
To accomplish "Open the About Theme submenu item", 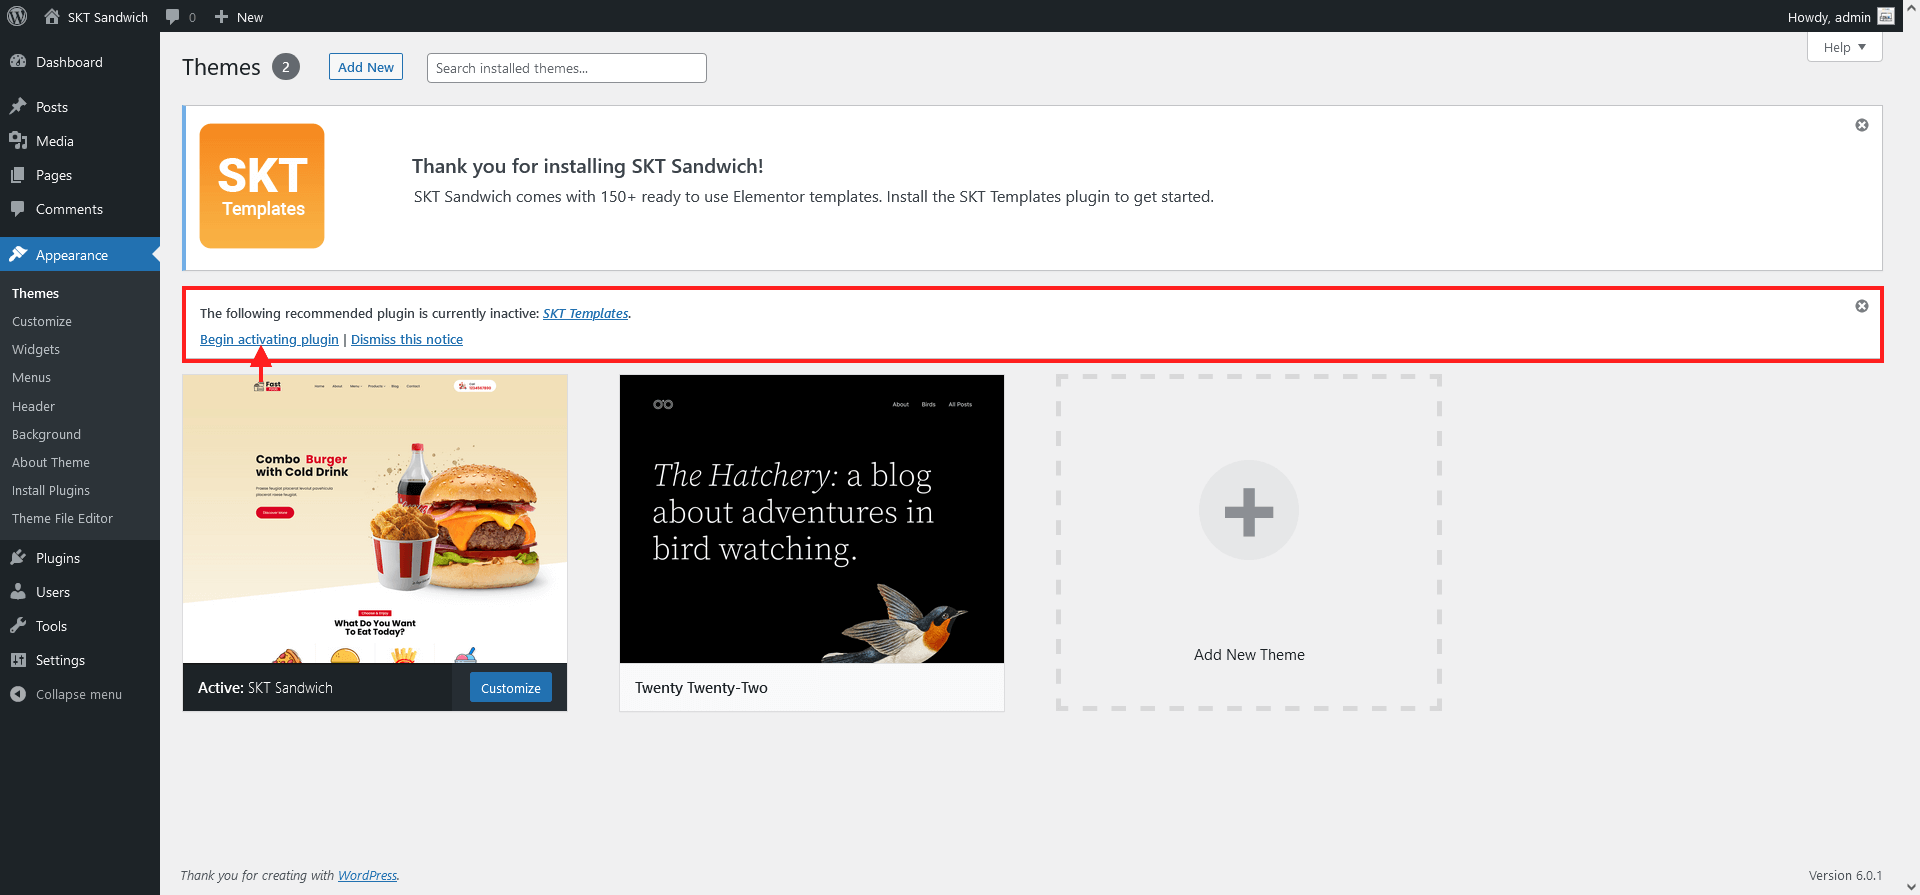I will click(51, 462).
